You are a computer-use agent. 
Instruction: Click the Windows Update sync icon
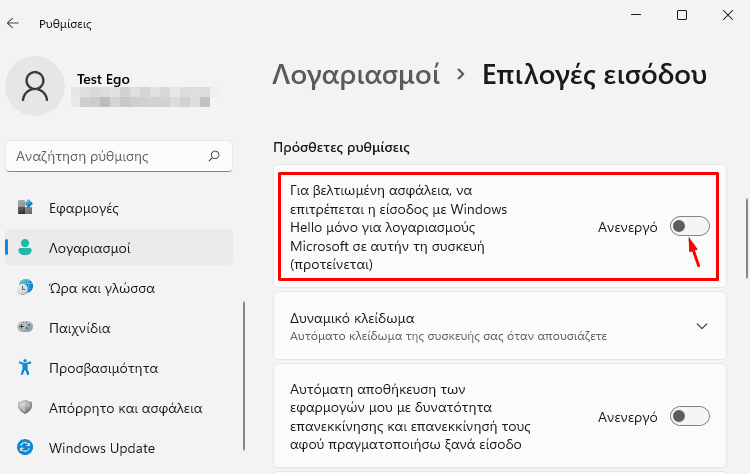tap(25, 447)
